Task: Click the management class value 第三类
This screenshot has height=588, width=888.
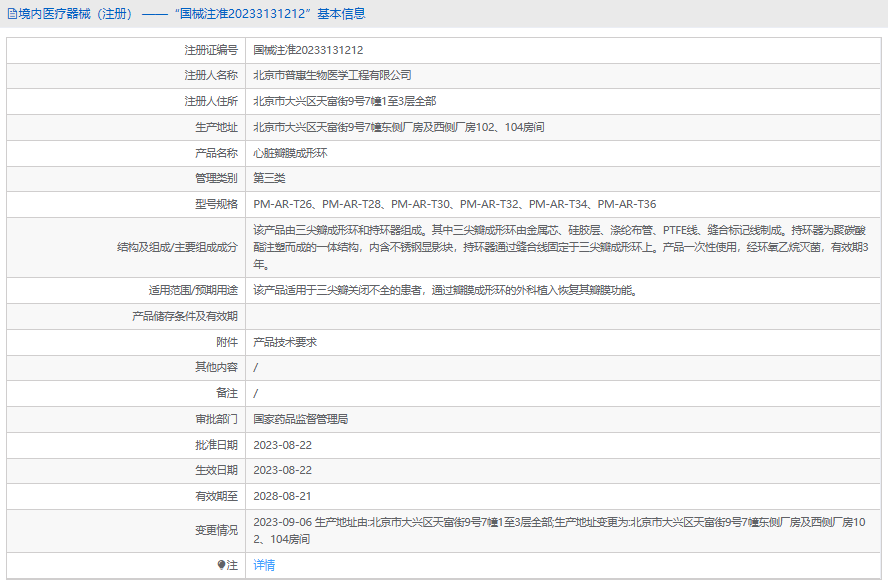Action: pos(269,178)
